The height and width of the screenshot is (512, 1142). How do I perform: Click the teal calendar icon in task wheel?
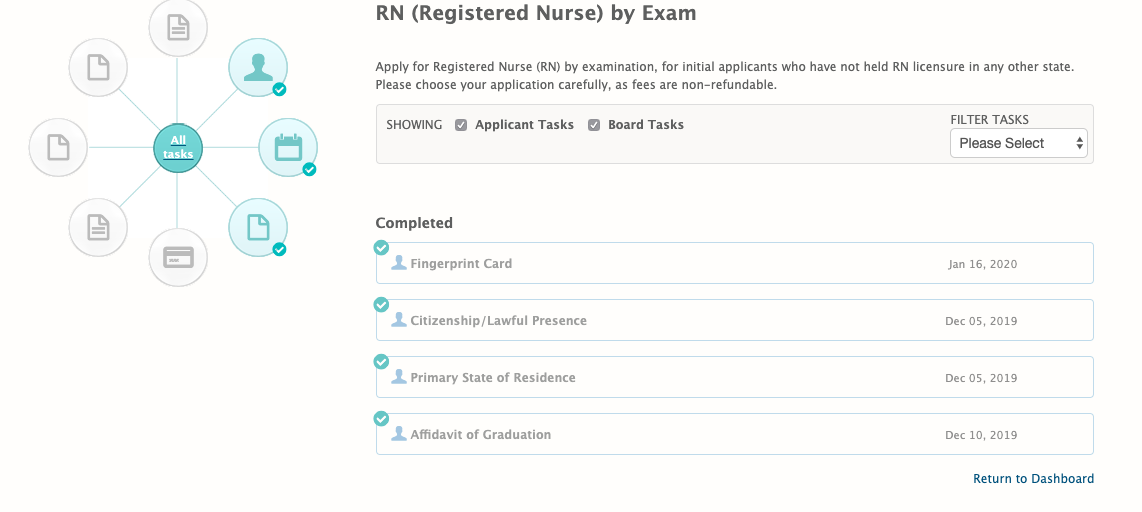click(x=288, y=148)
